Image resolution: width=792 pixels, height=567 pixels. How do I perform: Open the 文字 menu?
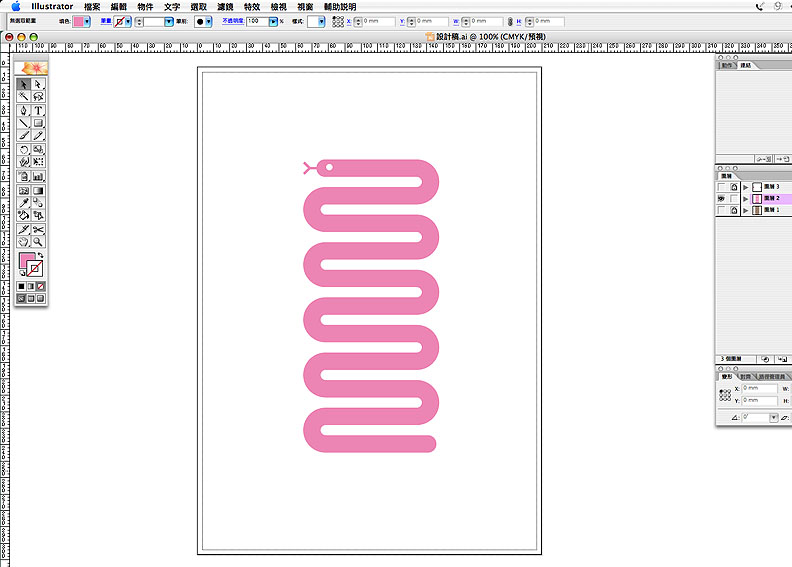(172, 7)
